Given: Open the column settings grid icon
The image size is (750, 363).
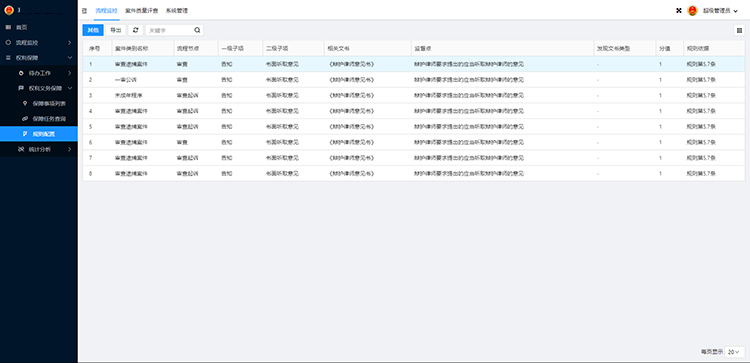Looking at the screenshot, I should click(739, 30).
